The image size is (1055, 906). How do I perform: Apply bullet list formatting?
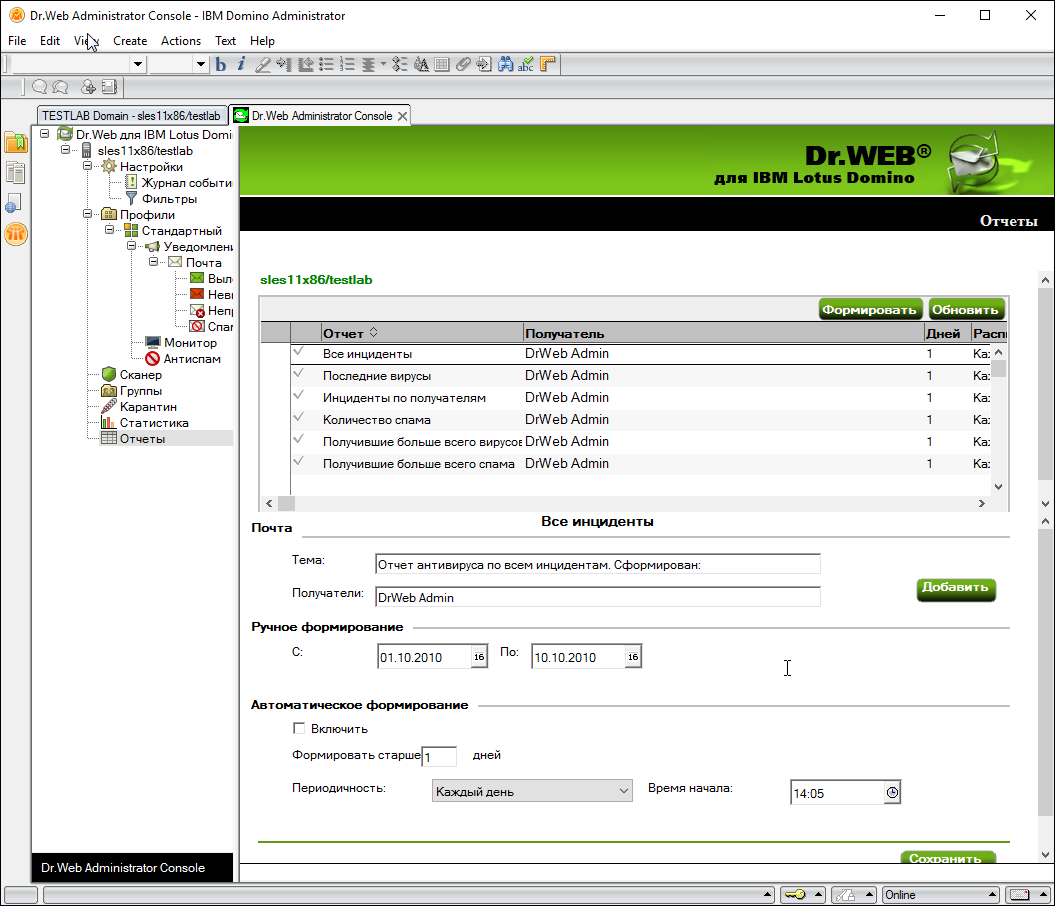[x=326, y=65]
